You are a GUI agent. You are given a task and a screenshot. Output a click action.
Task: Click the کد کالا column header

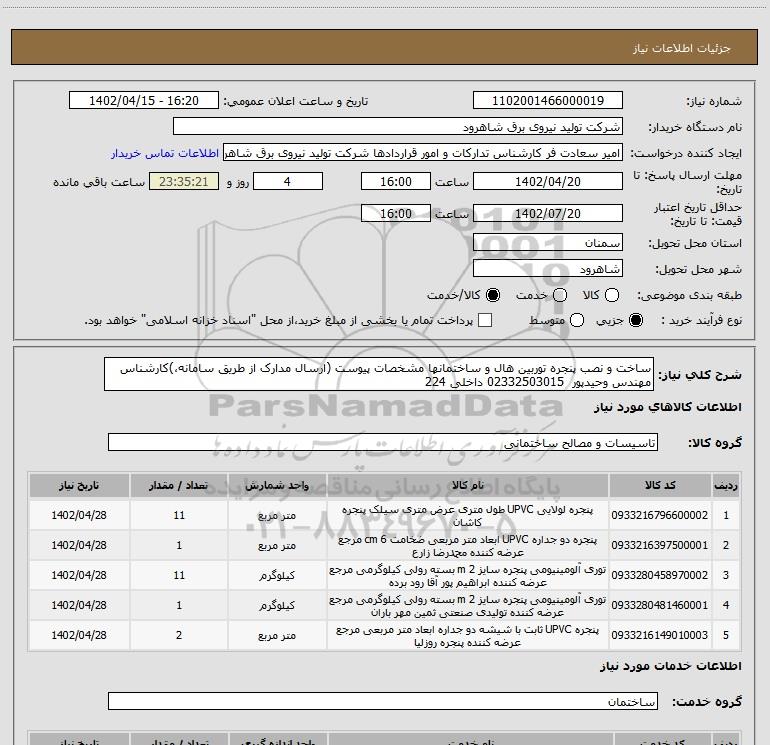(x=660, y=486)
